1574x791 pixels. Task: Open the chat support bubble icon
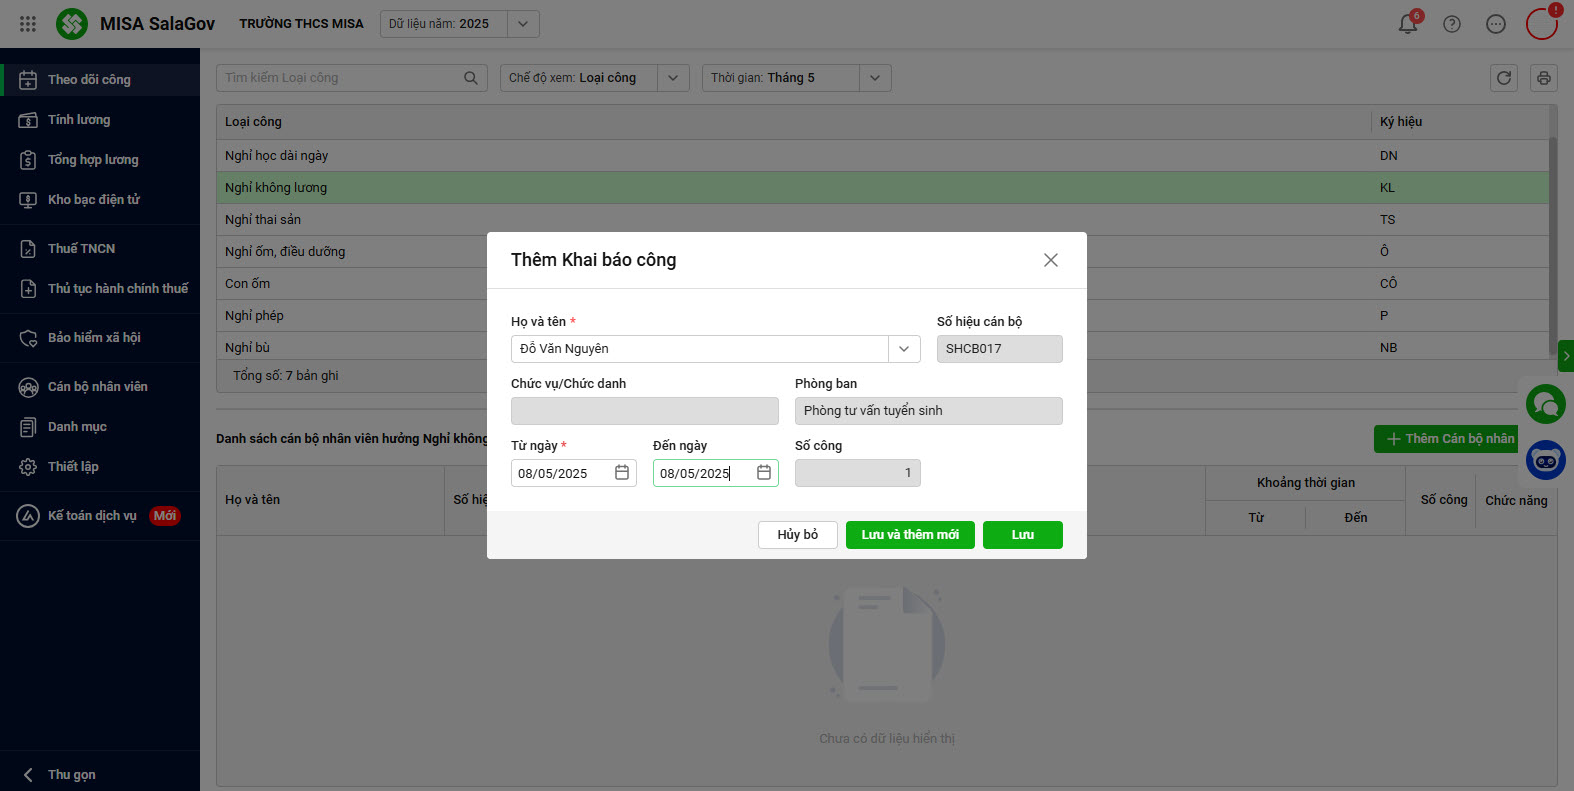coord(1546,404)
